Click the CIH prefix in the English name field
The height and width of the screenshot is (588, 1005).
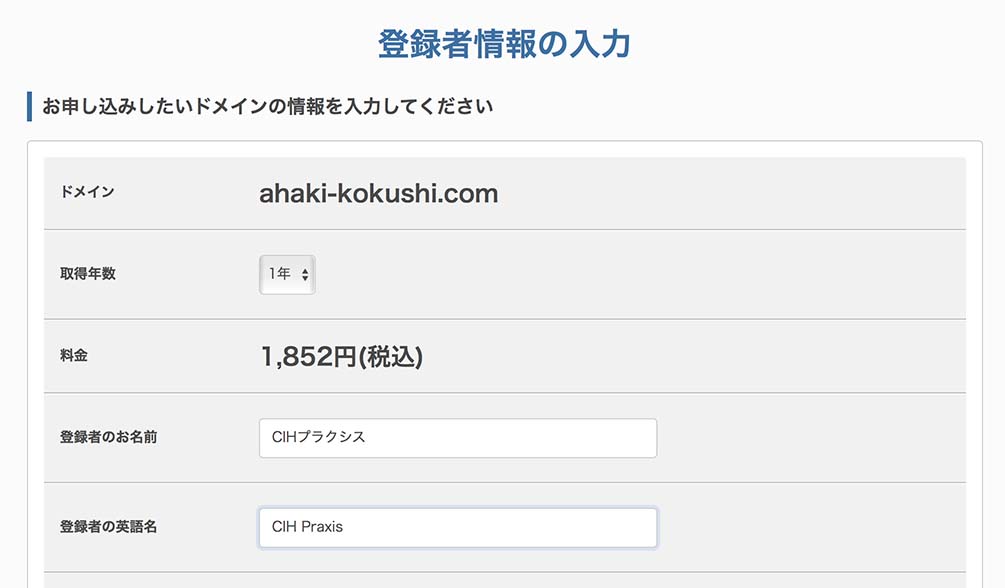284,527
